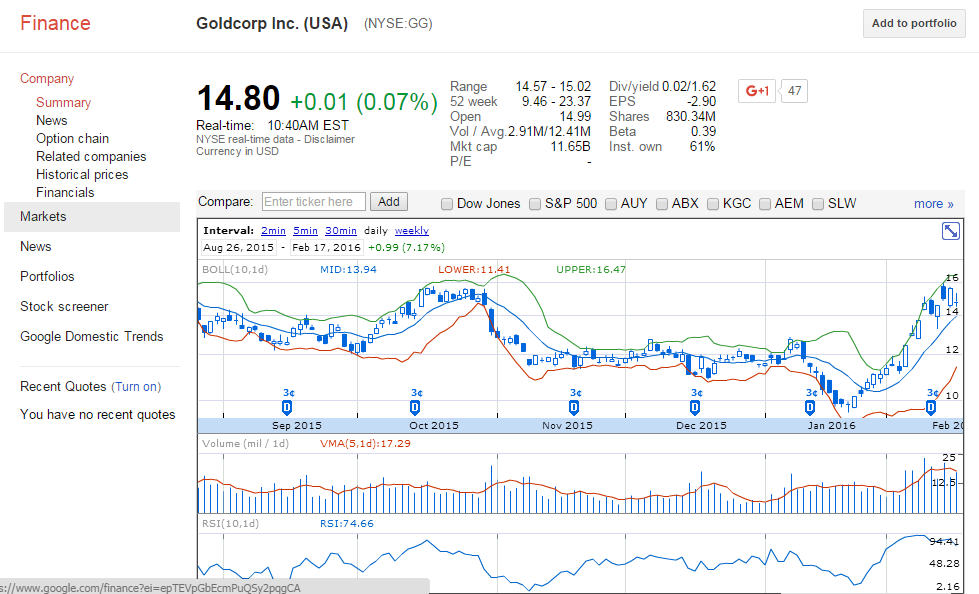Open Google Domestic Trends
Image resolution: width=979 pixels, height=594 pixels.
tap(92, 337)
